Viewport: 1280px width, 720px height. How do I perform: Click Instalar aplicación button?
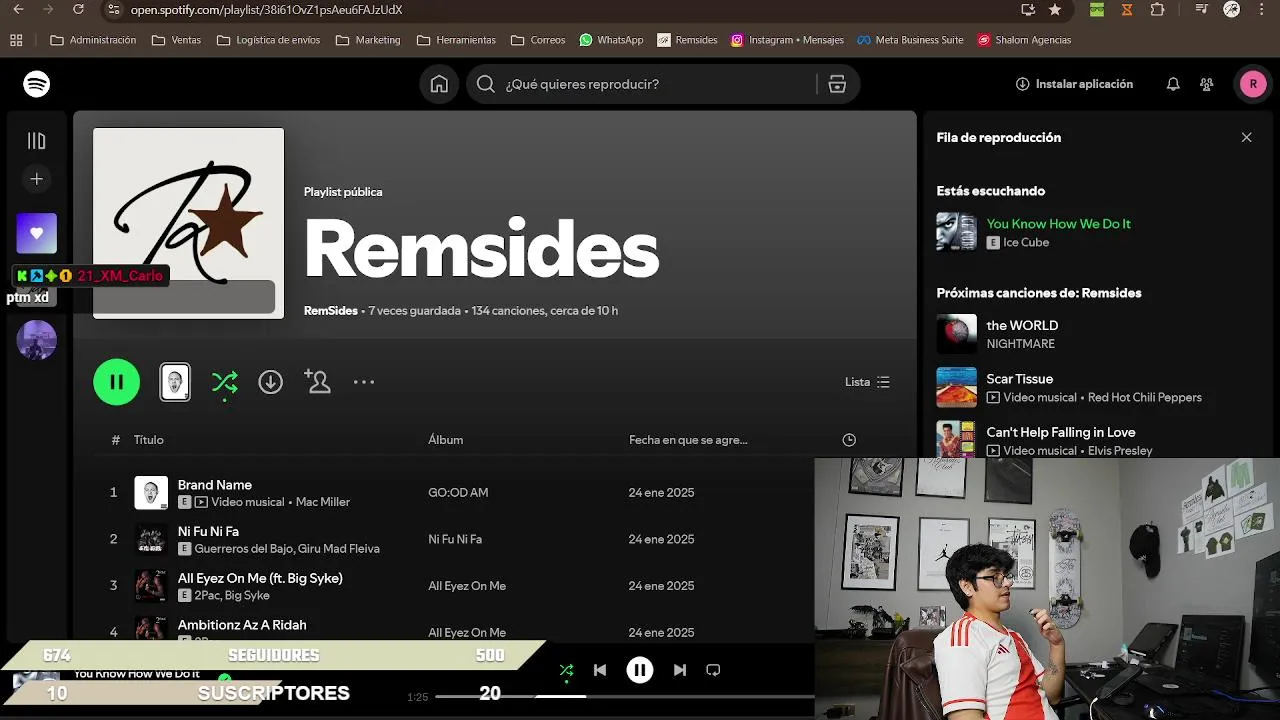click(x=1074, y=84)
